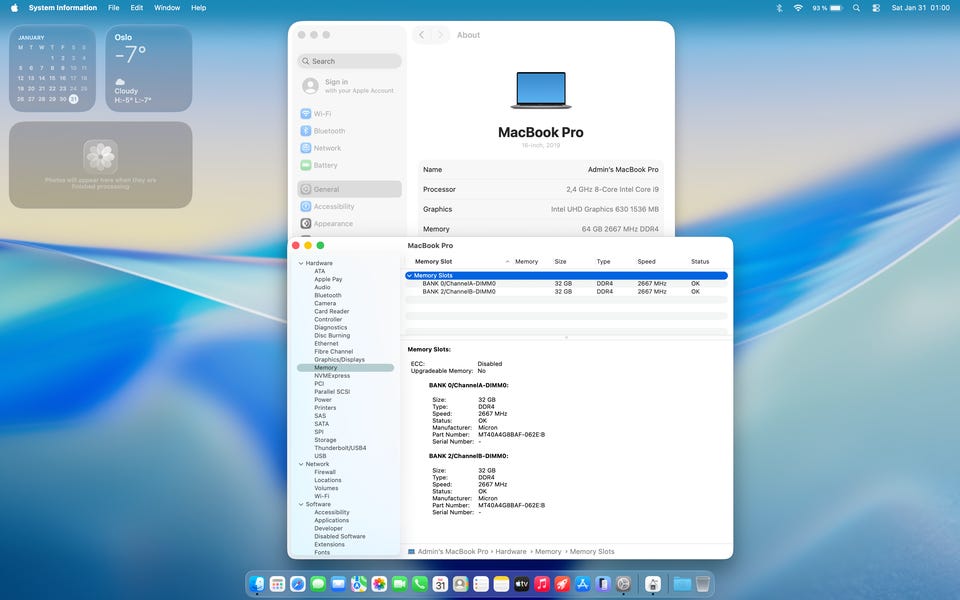Open Control Center from the menu bar
Image resolution: width=960 pixels, height=600 pixels.
(x=876, y=8)
